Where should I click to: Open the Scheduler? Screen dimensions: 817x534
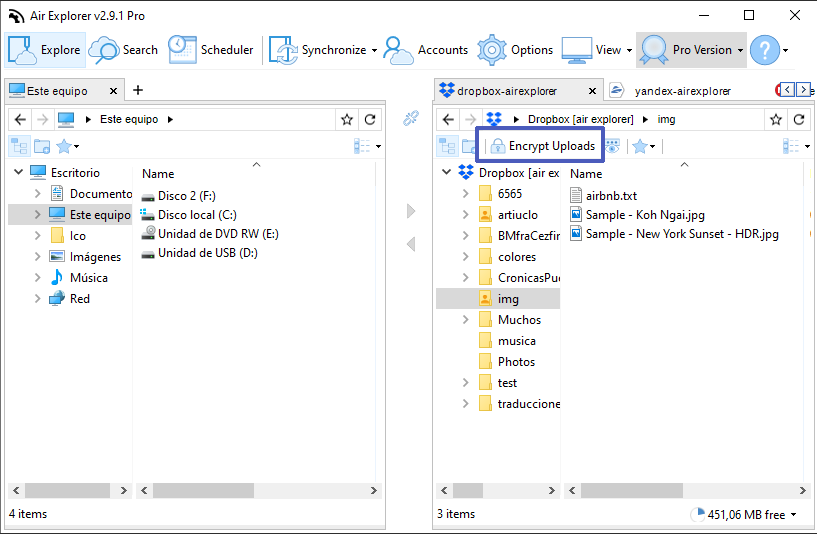pos(211,50)
